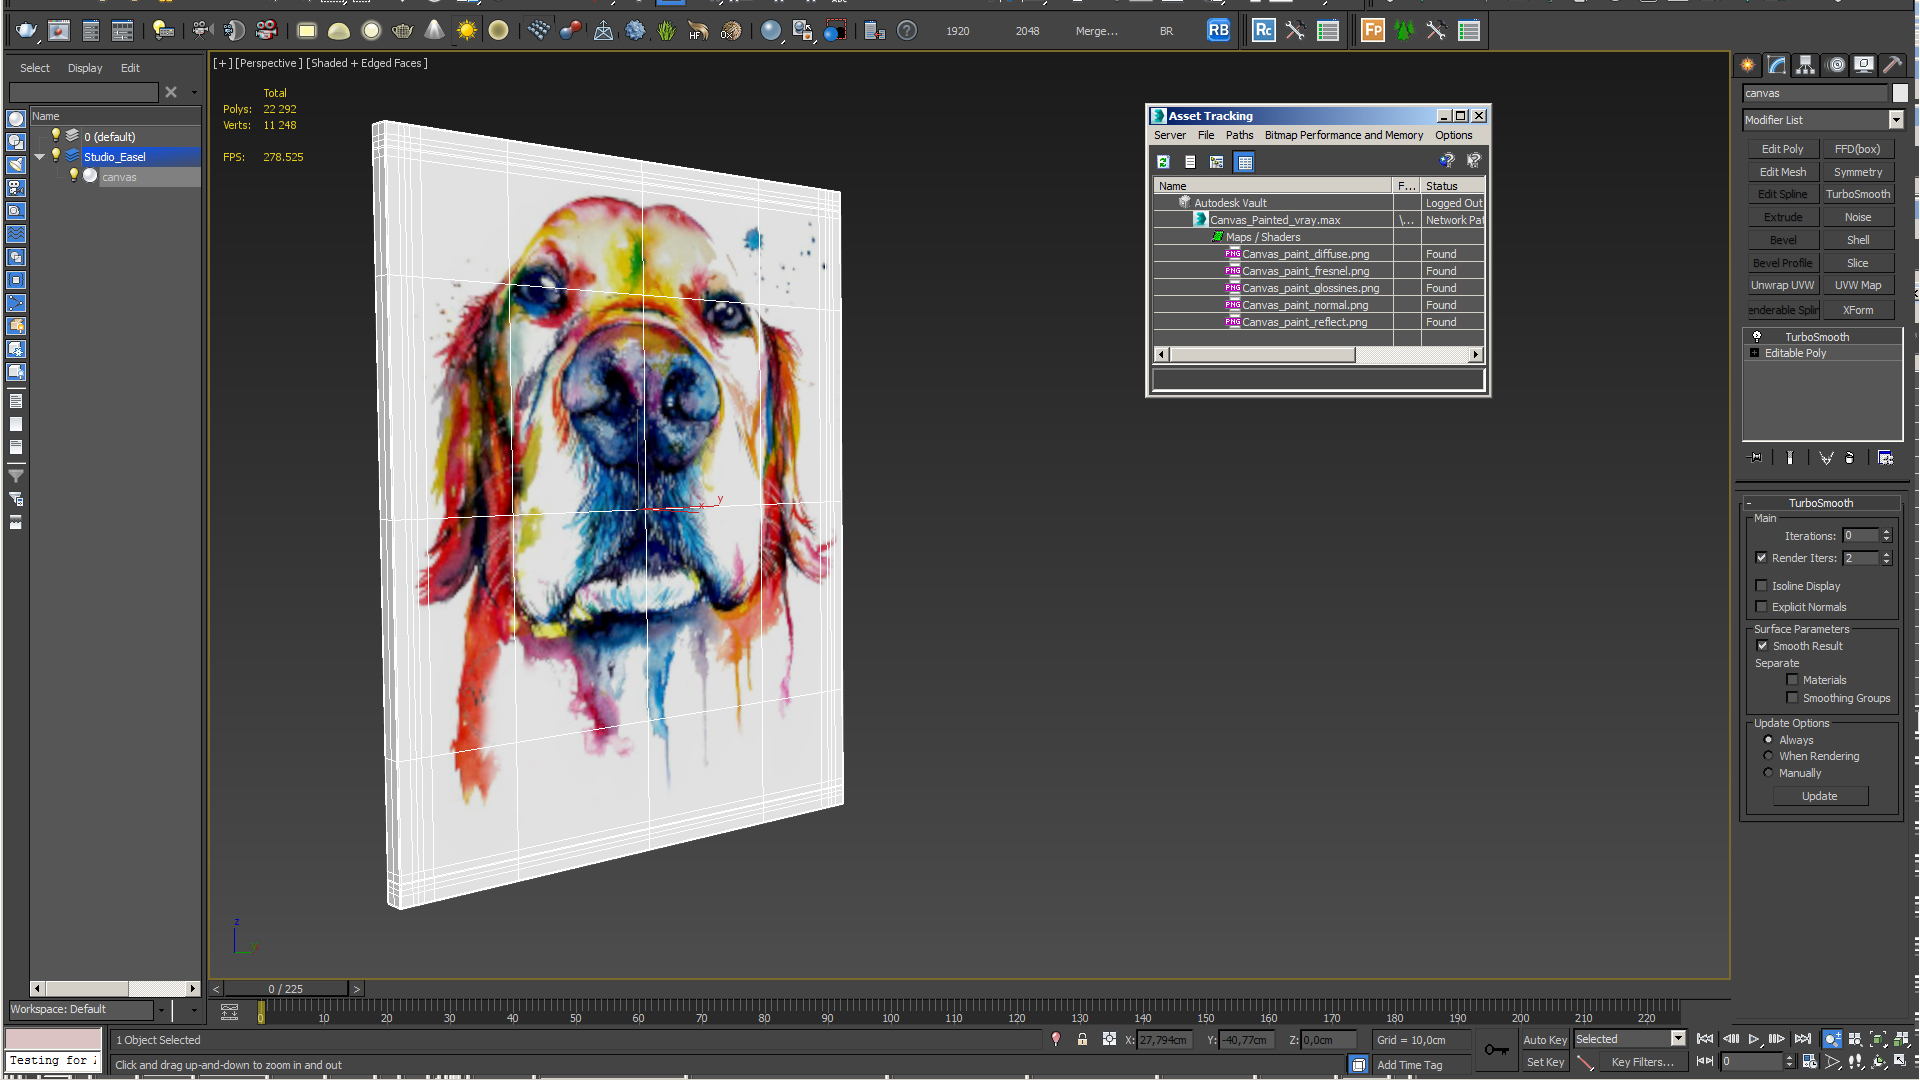This screenshot has width=1920, height=1080.
Task: Click the wireframe teapot icon in toolbar
Action: tap(402, 31)
